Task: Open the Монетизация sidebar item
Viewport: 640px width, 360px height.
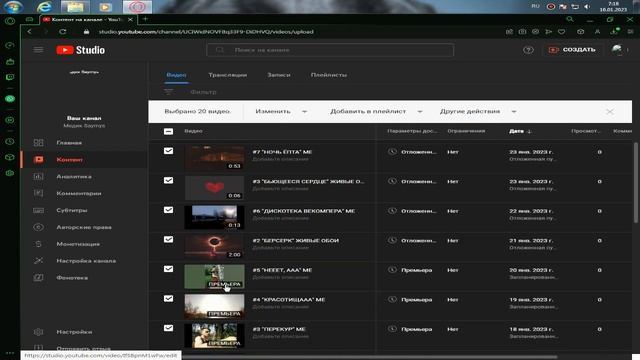Action: tap(84, 244)
